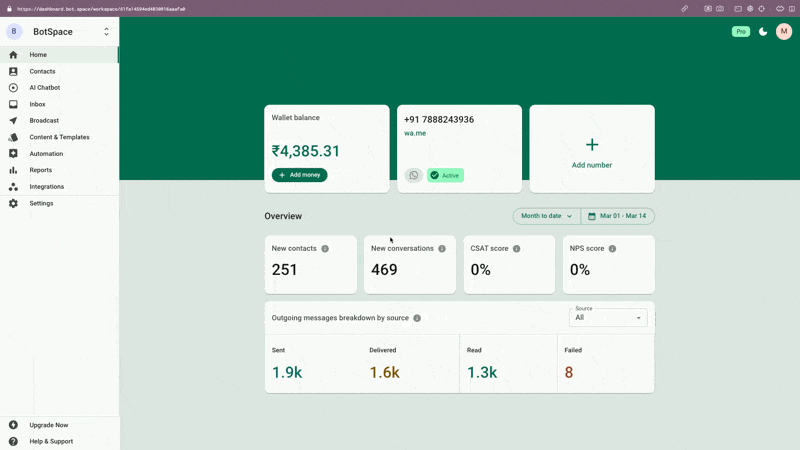Click info icon next to CSAT score

click(x=516, y=248)
